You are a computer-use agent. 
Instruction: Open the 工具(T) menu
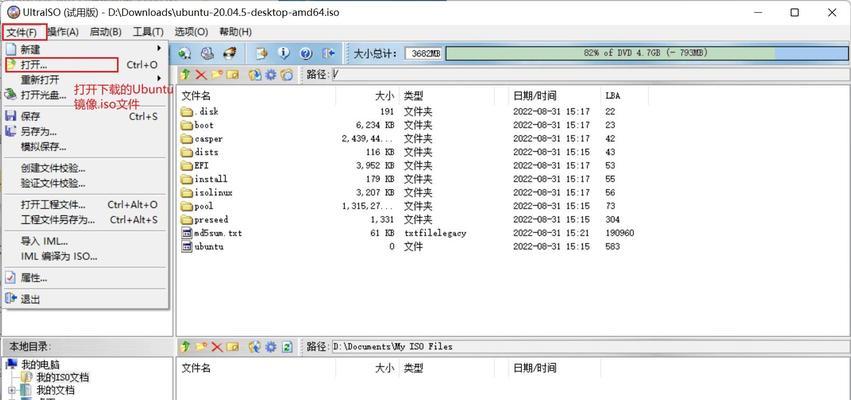[x=148, y=32]
